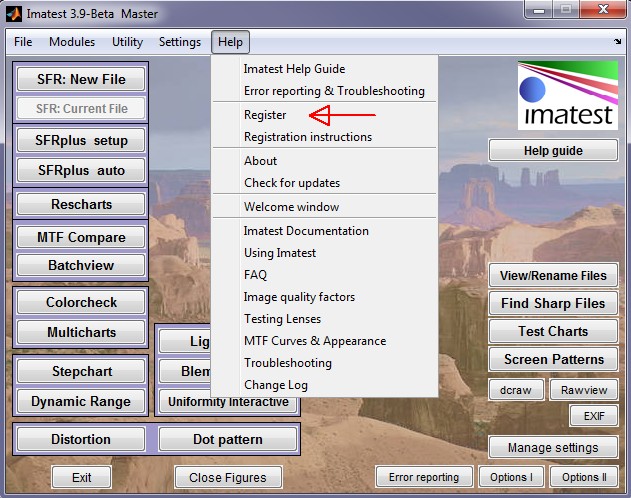Open Rawview
This screenshot has width=631, height=498.
[584, 390]
